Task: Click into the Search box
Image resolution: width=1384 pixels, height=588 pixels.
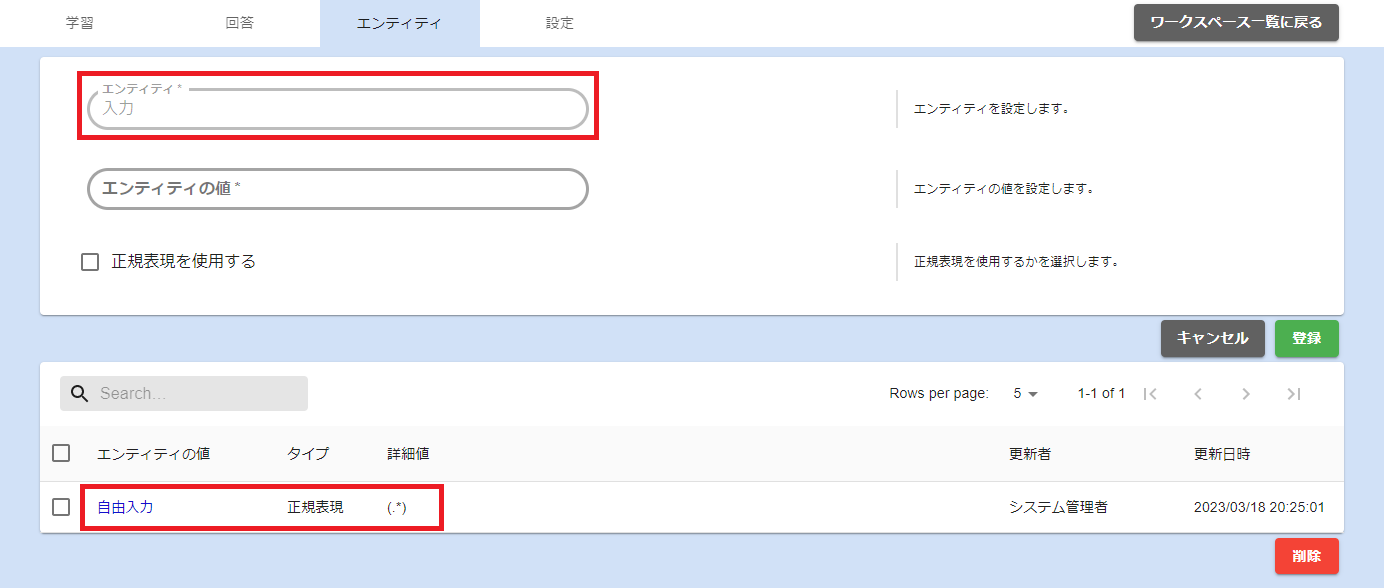Action: coord(198,394)
